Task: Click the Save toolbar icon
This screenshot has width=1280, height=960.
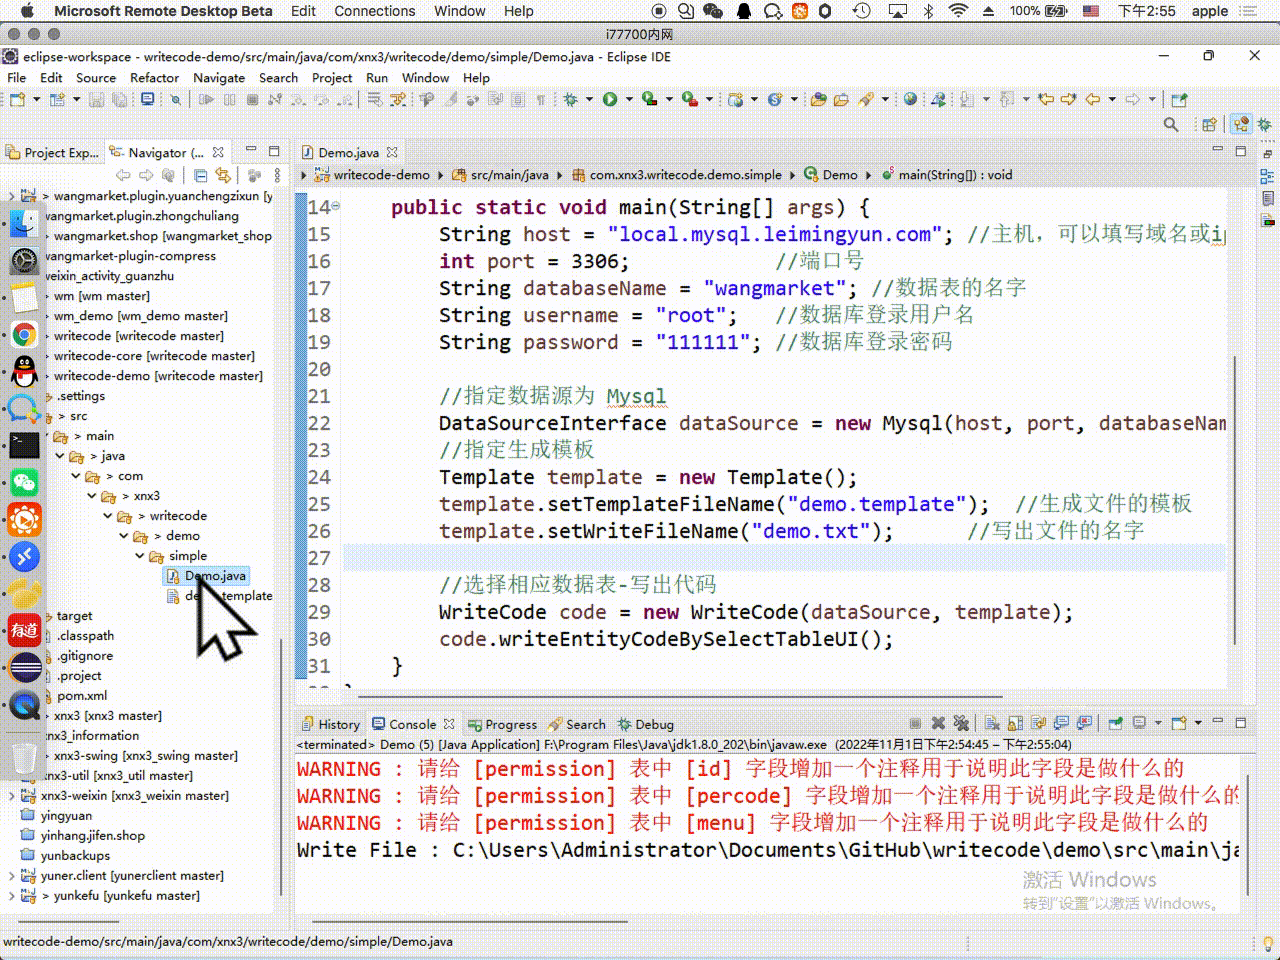Action: (x=96, y=99)
